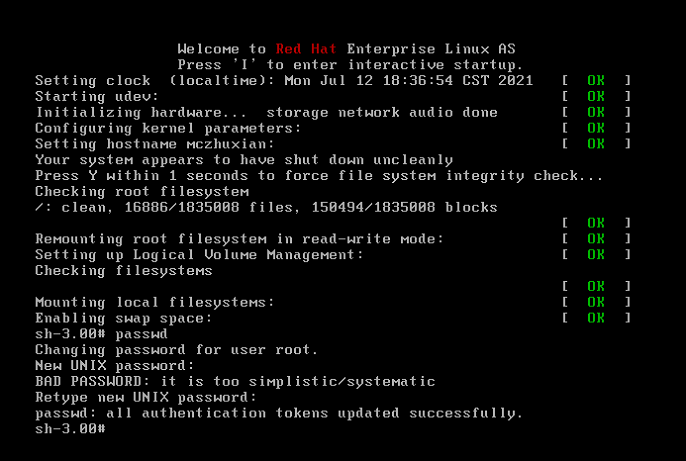Click the OK for Logical Volume Management
The width and height of the screenshot is (686, 461).
pos(596,255)
